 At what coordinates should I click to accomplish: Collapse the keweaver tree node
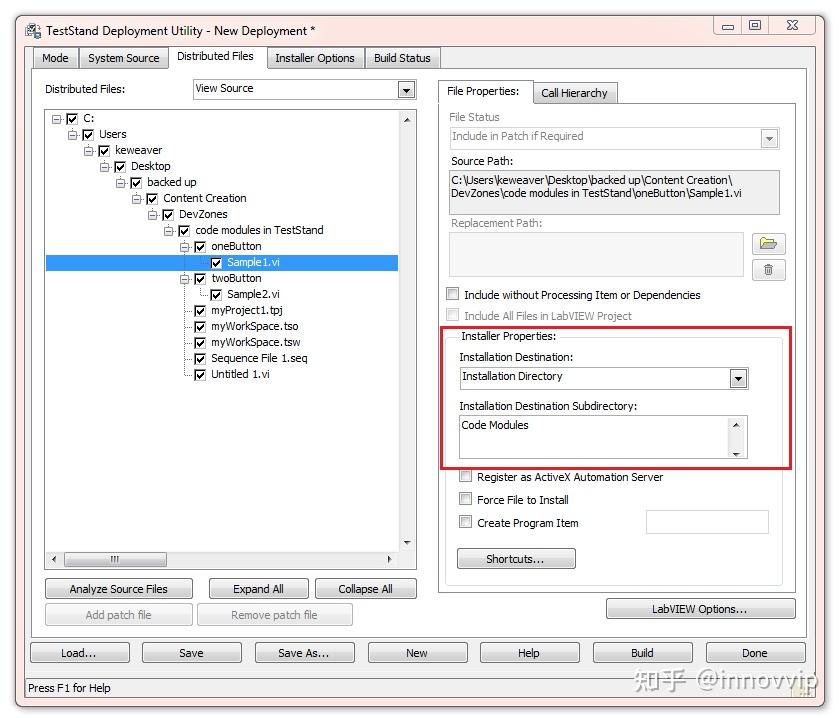pos(89,151)
